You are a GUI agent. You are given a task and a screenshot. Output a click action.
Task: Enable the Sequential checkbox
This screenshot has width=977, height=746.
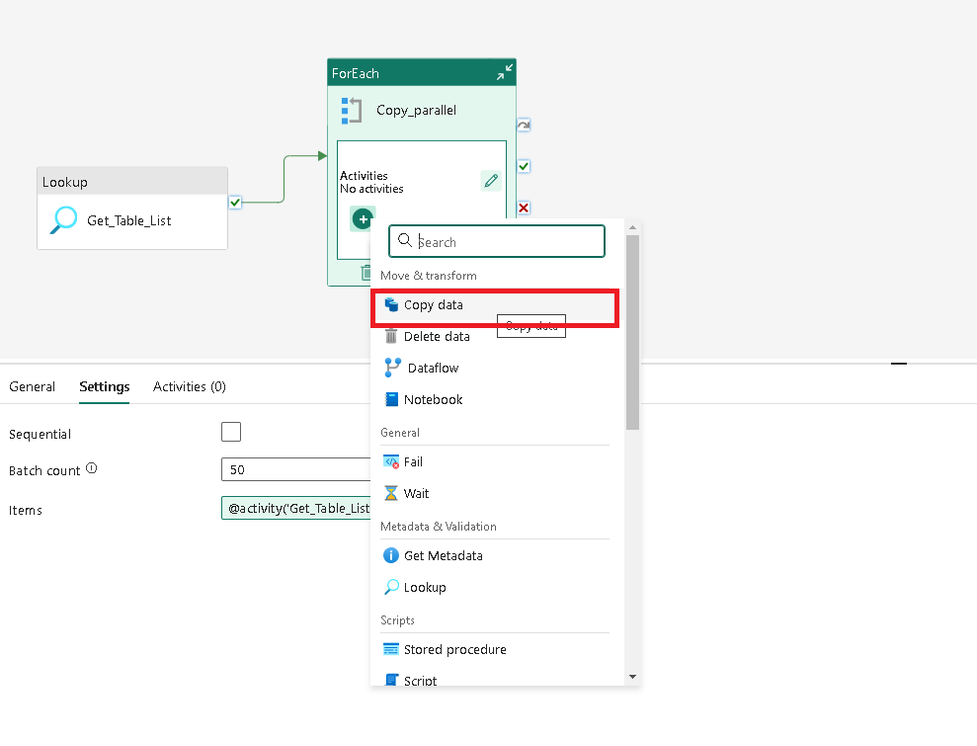pyautogui.click(x=231, y=432)
